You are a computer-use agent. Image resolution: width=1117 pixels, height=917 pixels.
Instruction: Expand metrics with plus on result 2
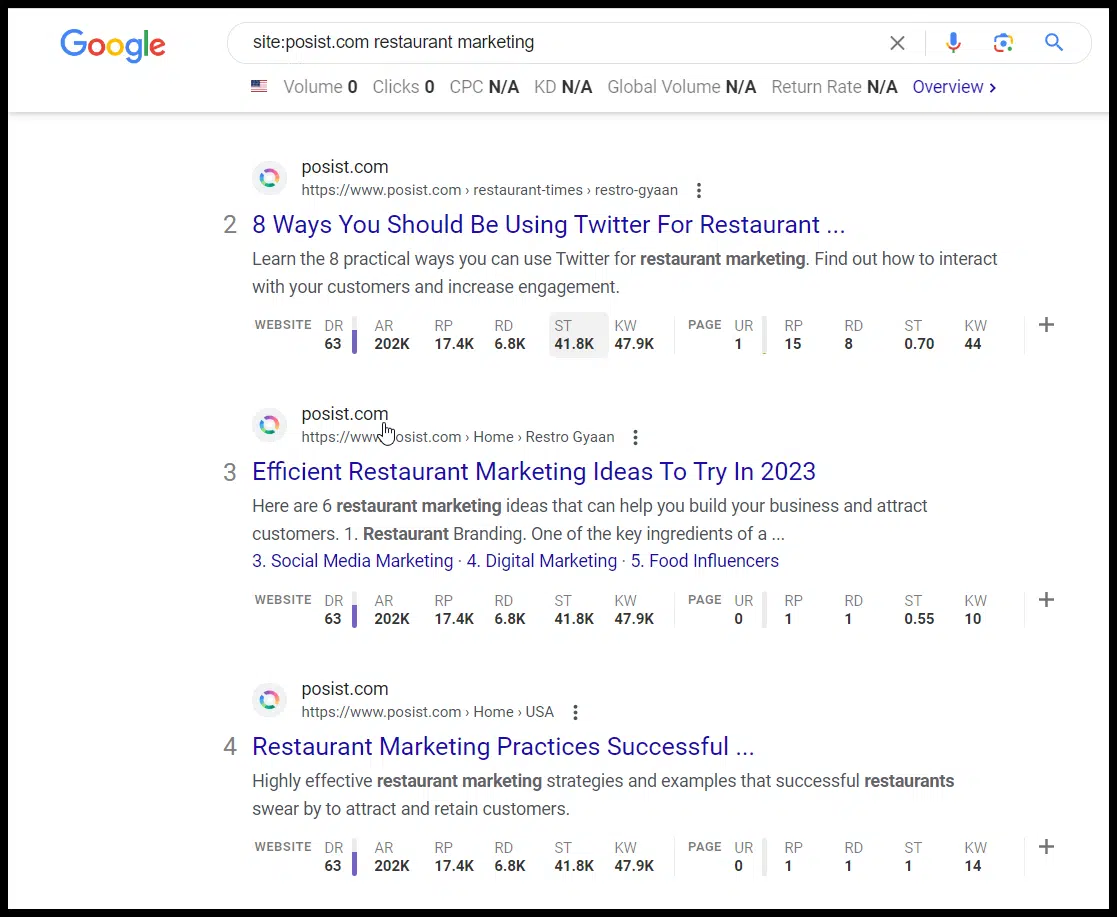point(1046,325)
